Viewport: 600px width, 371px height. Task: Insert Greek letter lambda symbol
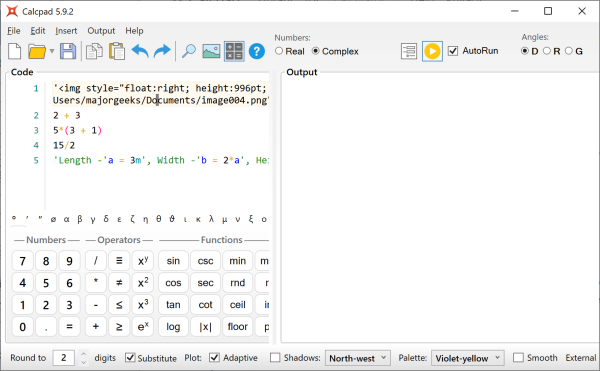211,219
